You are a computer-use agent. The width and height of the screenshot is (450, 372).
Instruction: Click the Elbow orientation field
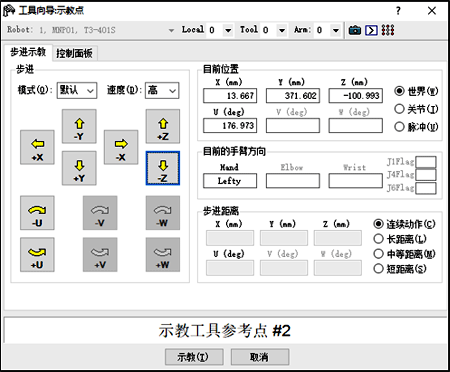[293, 181]
